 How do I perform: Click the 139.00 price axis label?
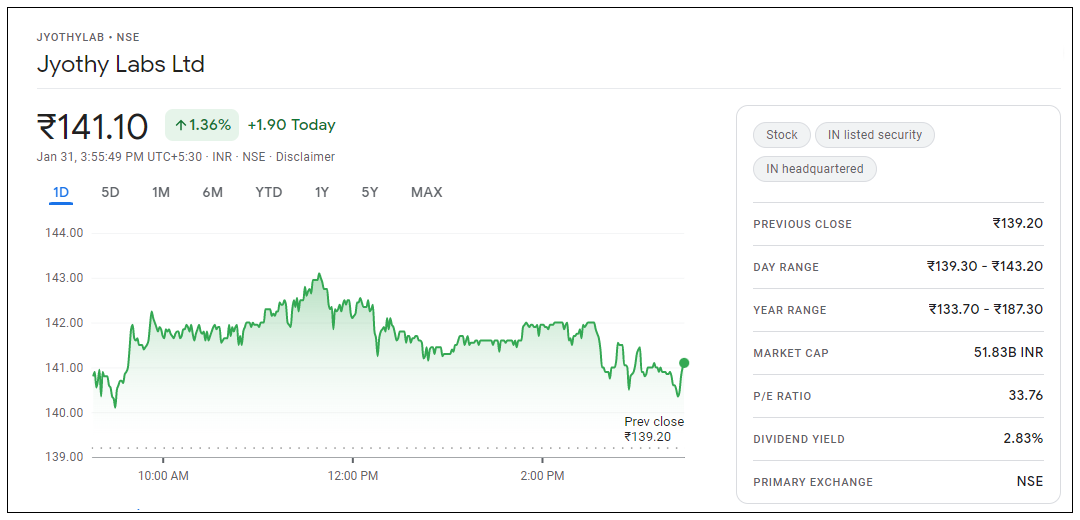tap(62, 457)
